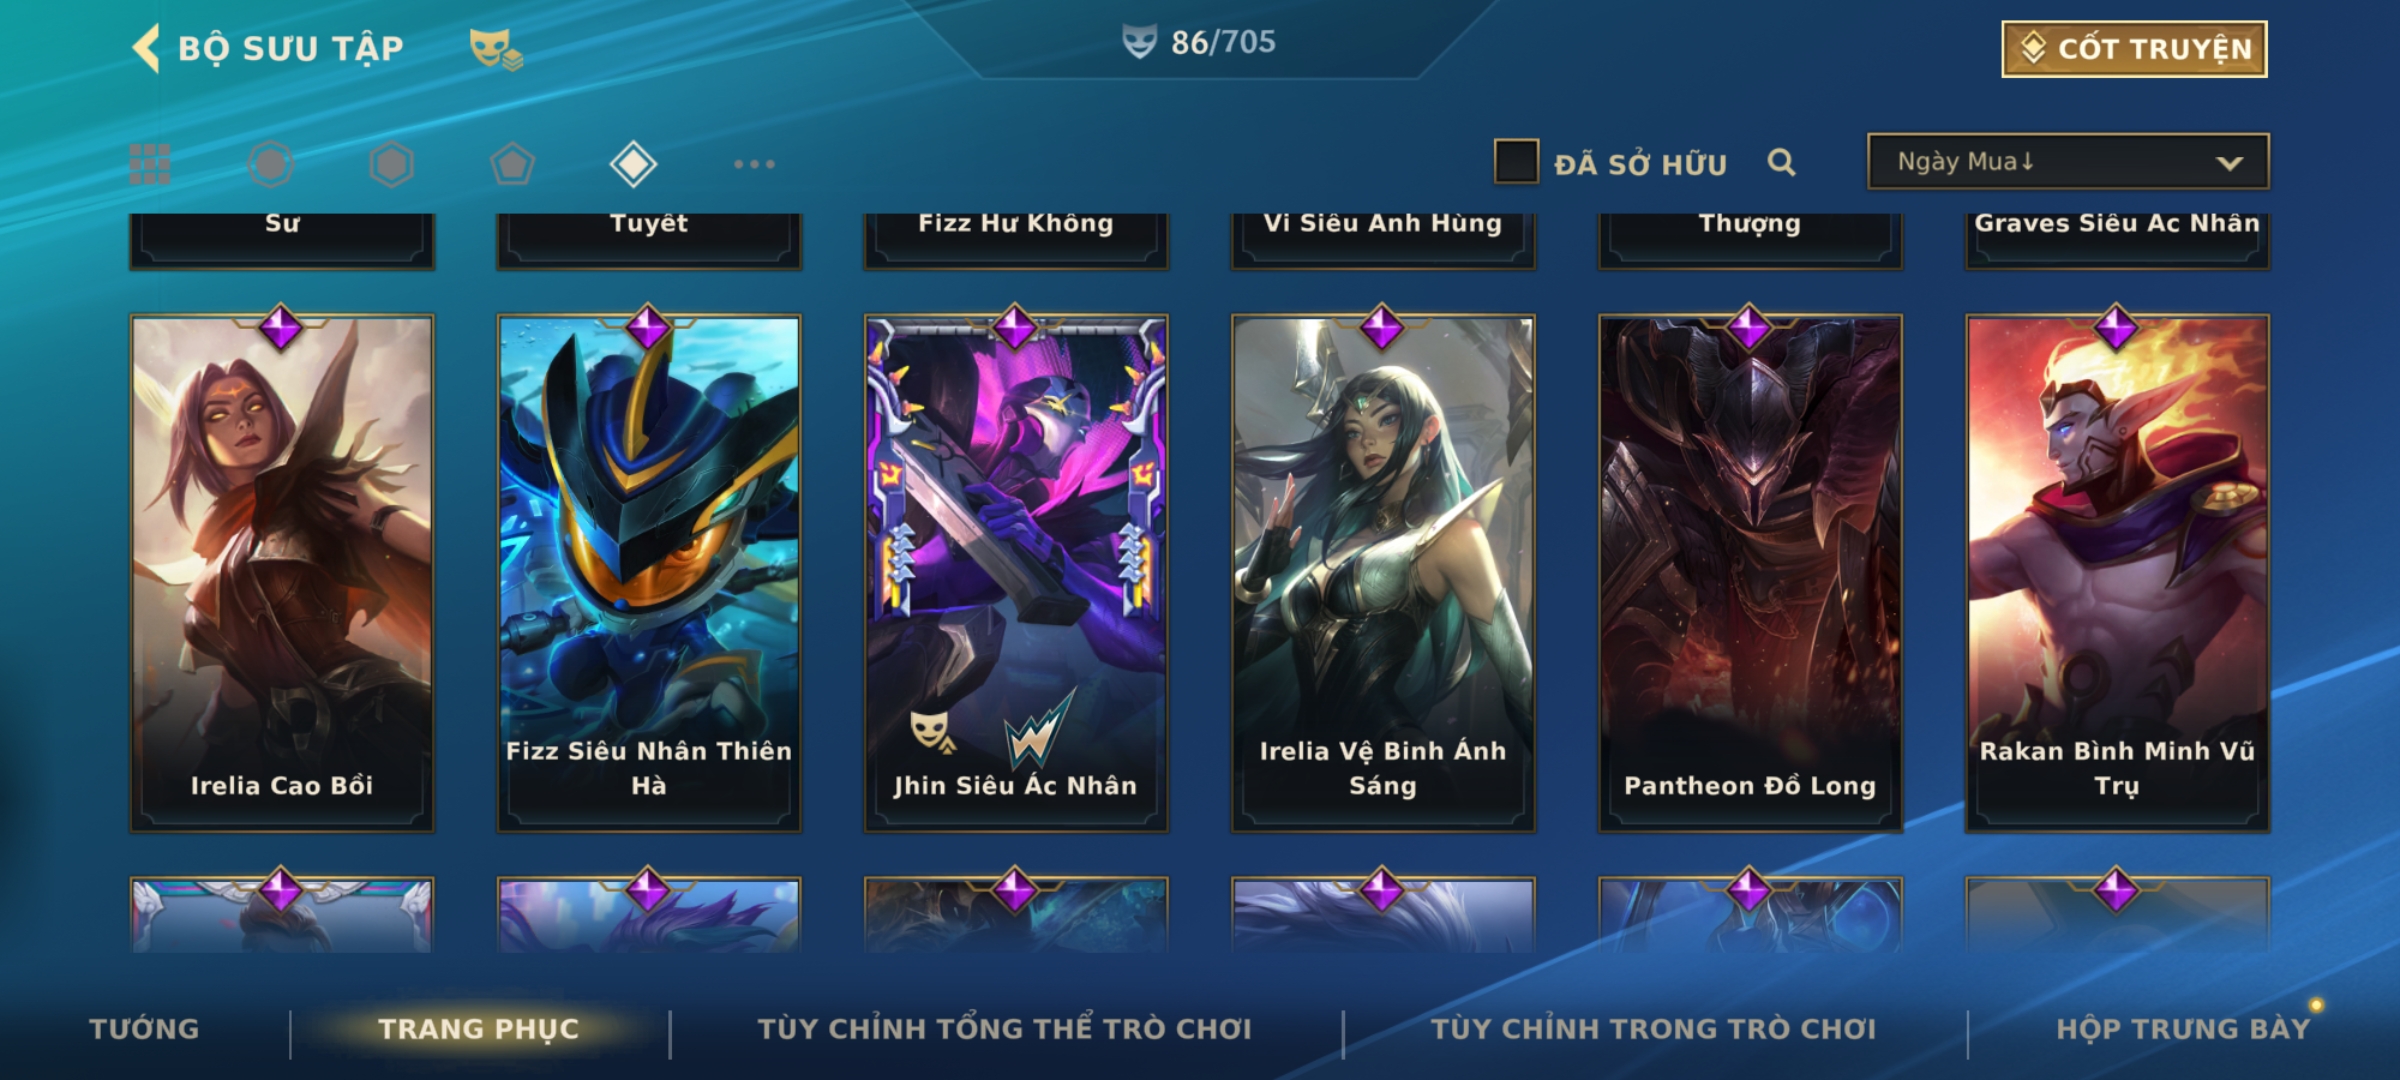This screenshot has width=2400, height=1080.
Task: Select the round gem rarity filter
Action: [271, 164]
